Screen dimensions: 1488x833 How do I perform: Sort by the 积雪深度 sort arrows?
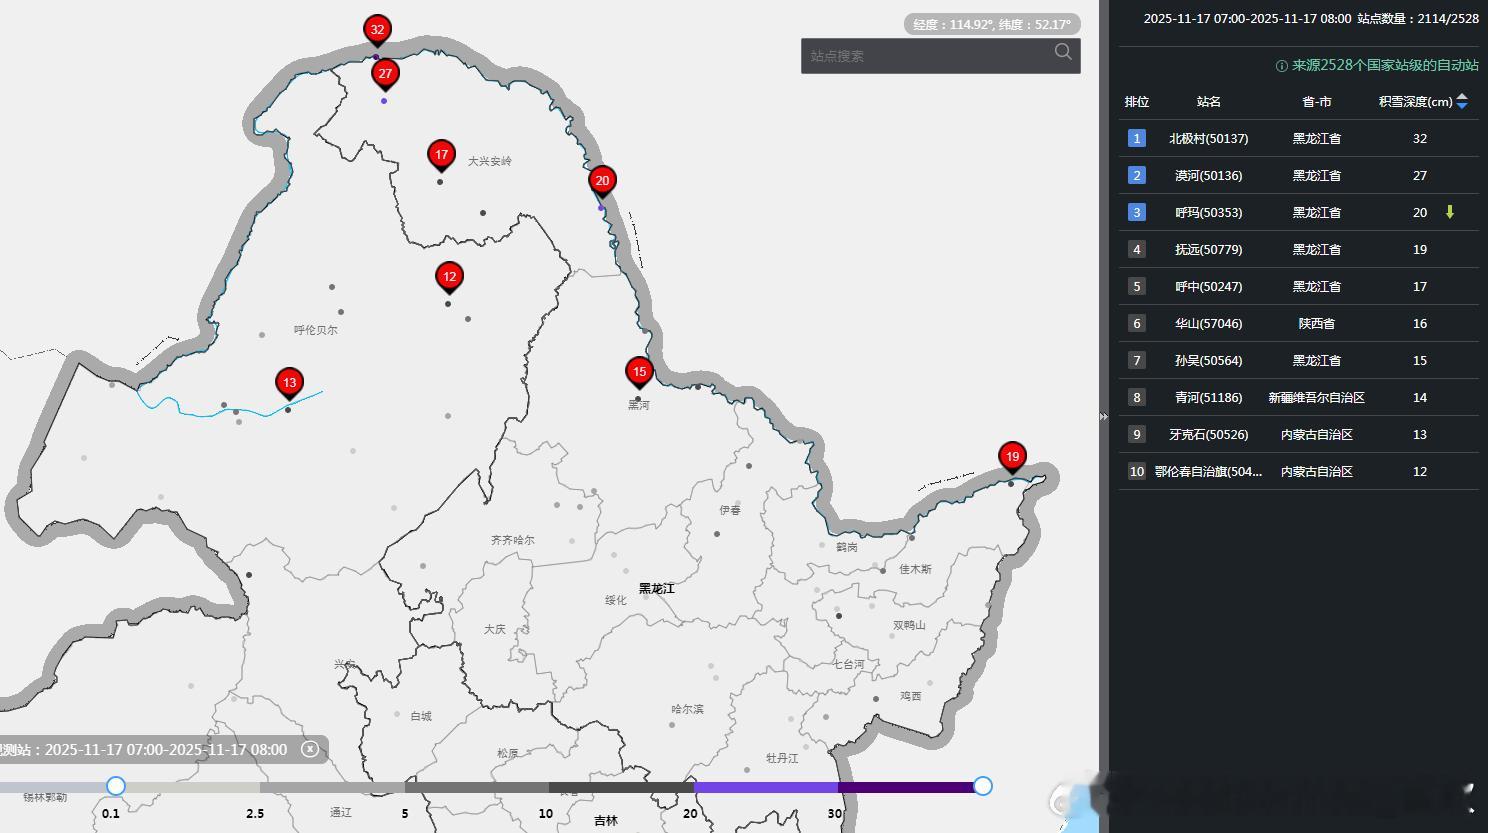tap(1462, 101)
